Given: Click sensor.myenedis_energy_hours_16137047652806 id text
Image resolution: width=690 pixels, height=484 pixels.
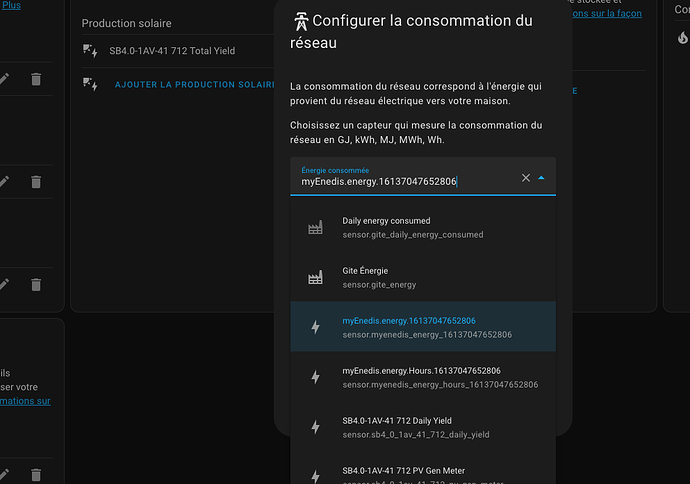Looking at the screenshot, I should [440, 385].
